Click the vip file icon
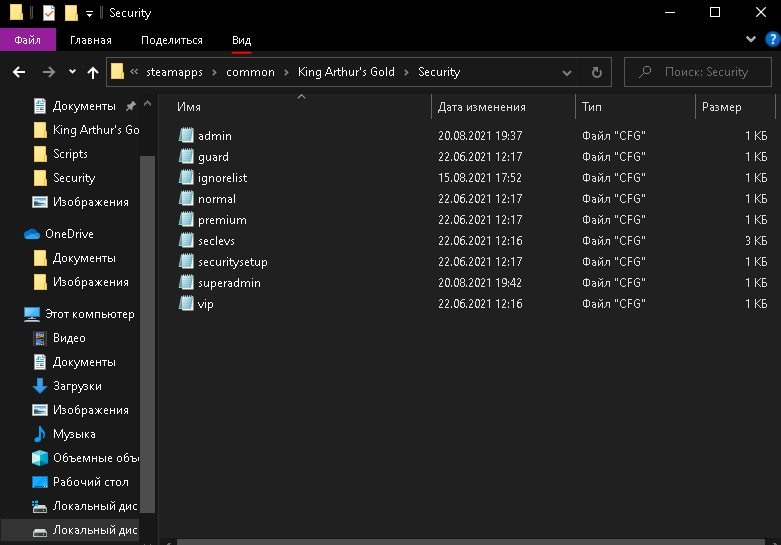 186,303
